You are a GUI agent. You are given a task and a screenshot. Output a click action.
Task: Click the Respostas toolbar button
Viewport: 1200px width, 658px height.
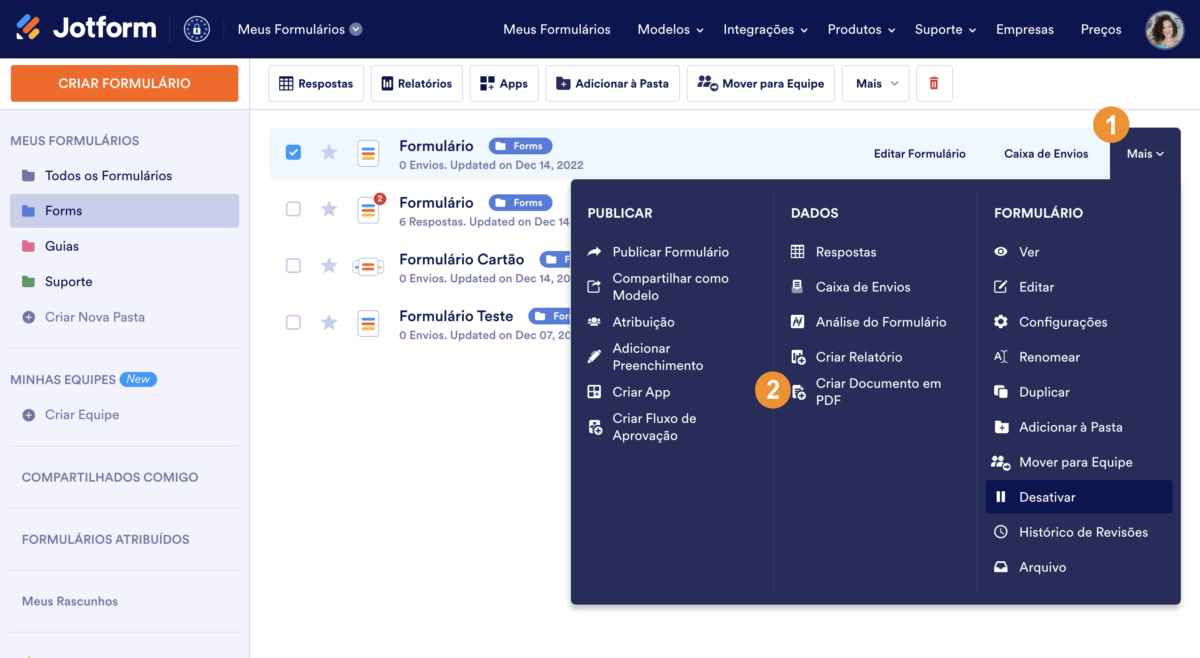316,84
